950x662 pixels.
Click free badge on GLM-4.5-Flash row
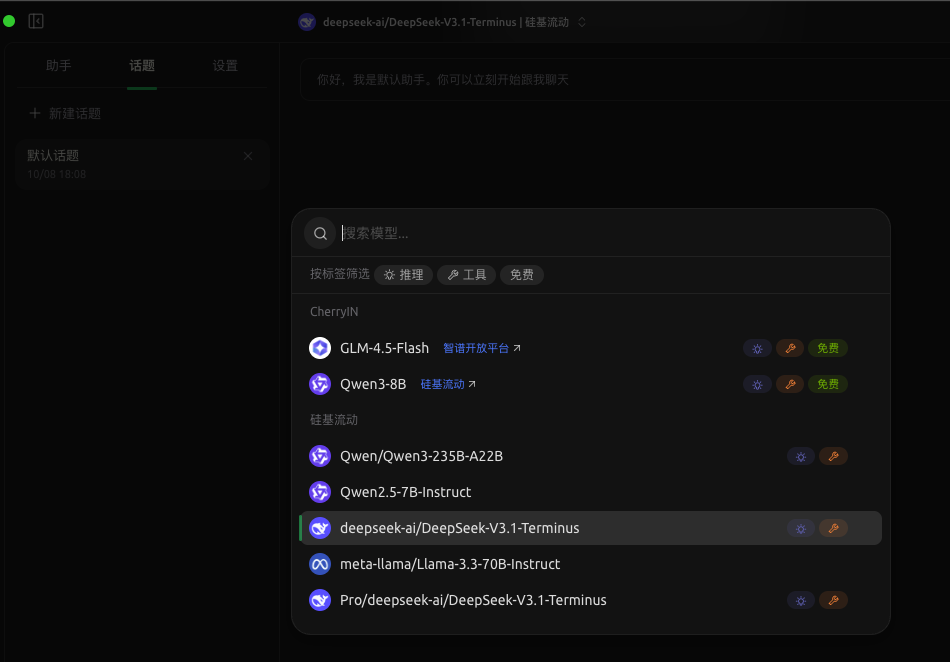tap(828, 348)
